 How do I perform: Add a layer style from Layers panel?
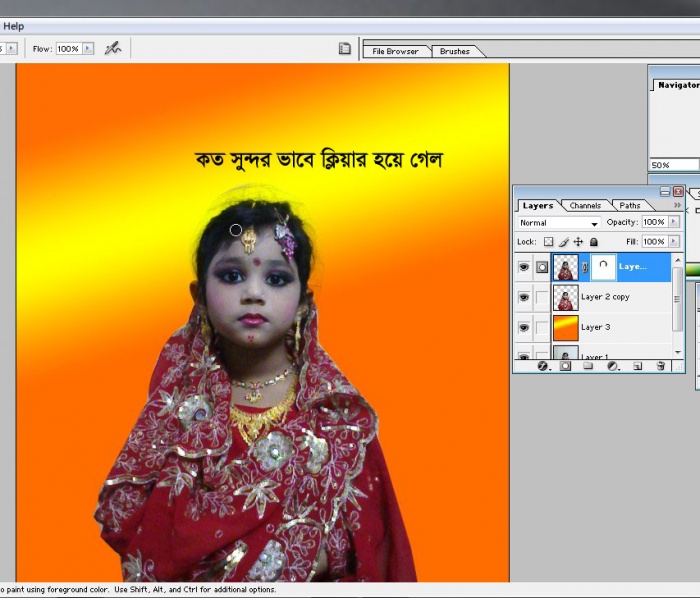pyautogui.click(x=542, y=366)
